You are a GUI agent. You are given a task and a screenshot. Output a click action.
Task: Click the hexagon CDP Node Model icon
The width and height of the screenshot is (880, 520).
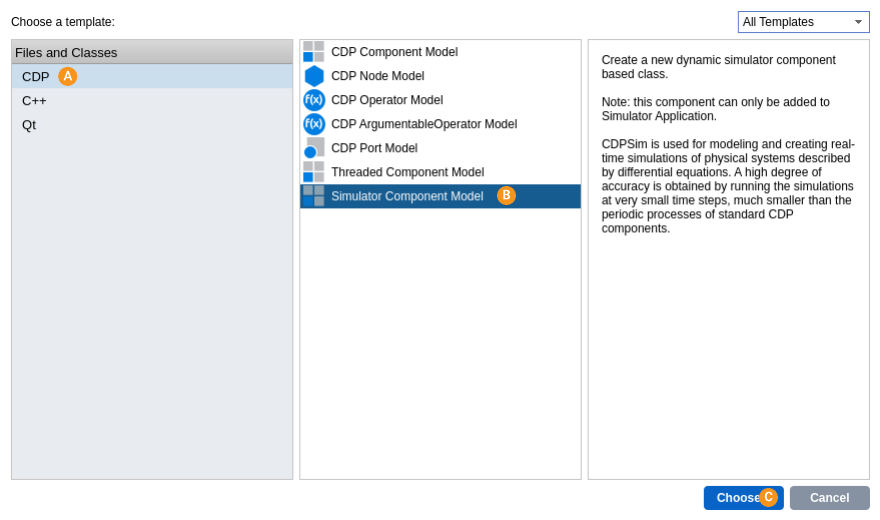click(314, 76)
